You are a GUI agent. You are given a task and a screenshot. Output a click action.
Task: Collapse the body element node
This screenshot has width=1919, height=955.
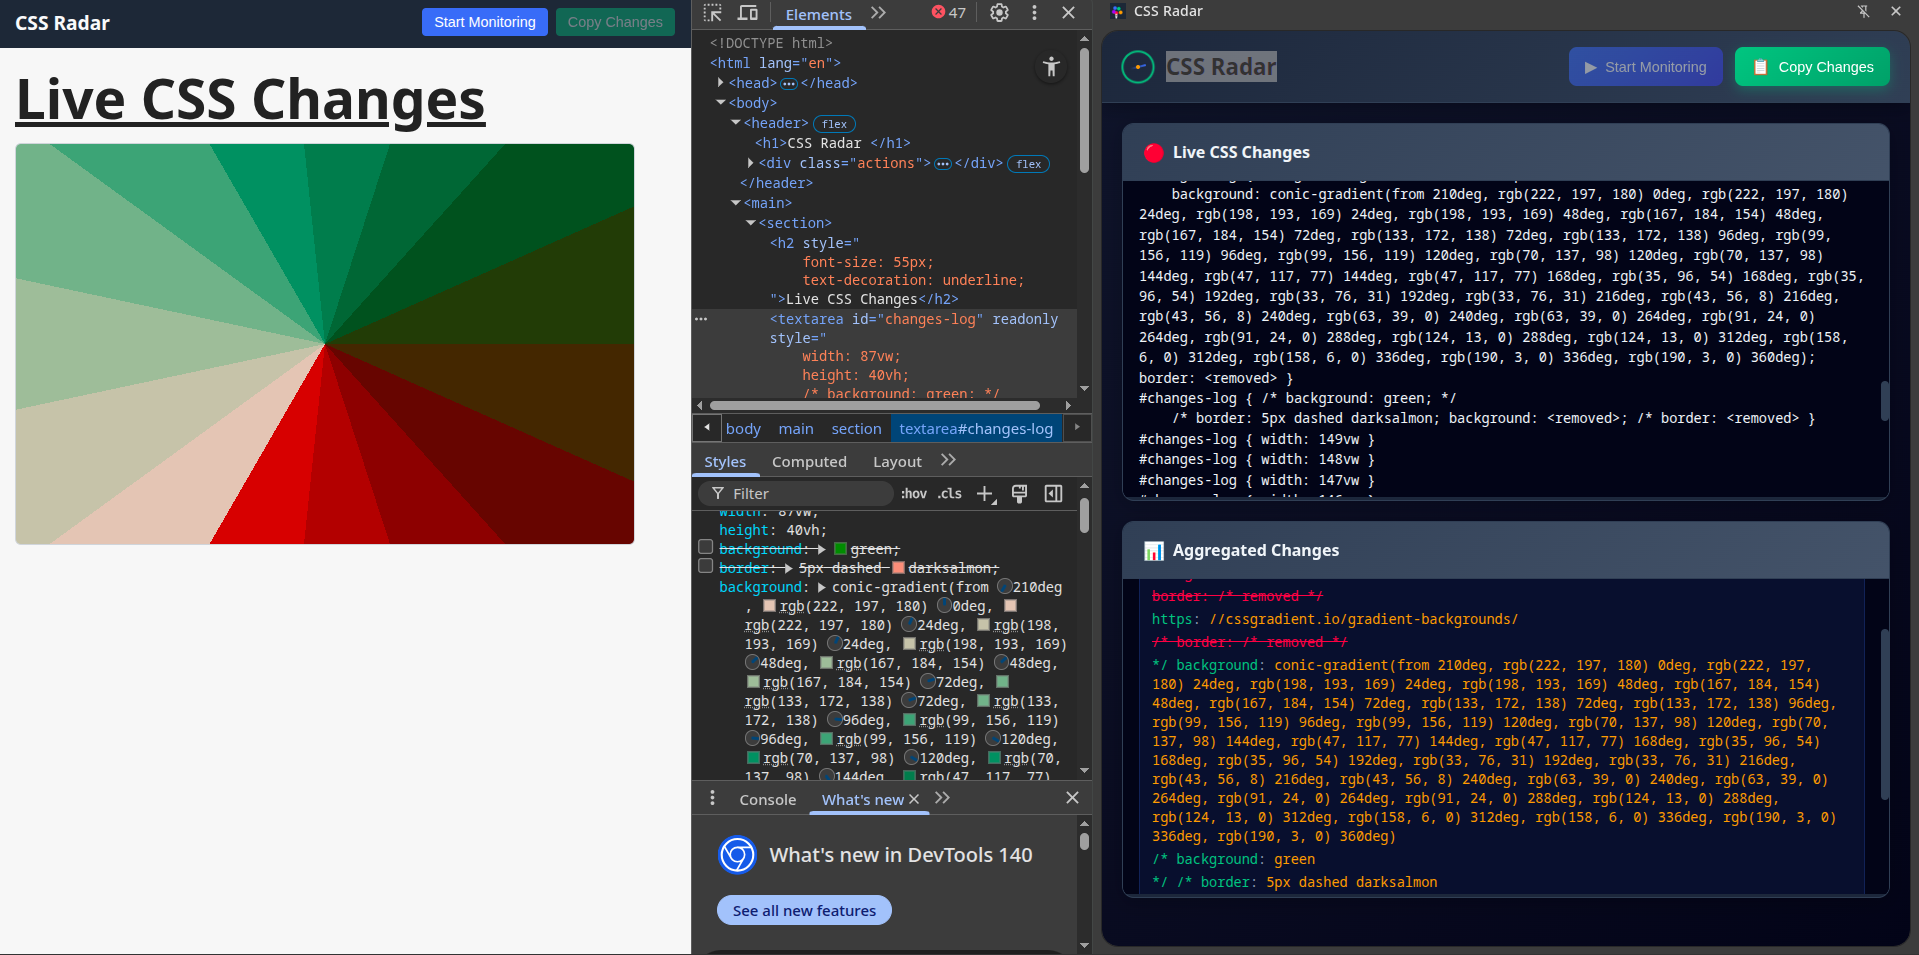pos(721,103)
